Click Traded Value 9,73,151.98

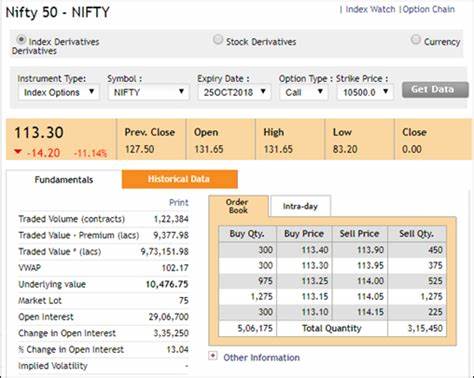[165, 252]
